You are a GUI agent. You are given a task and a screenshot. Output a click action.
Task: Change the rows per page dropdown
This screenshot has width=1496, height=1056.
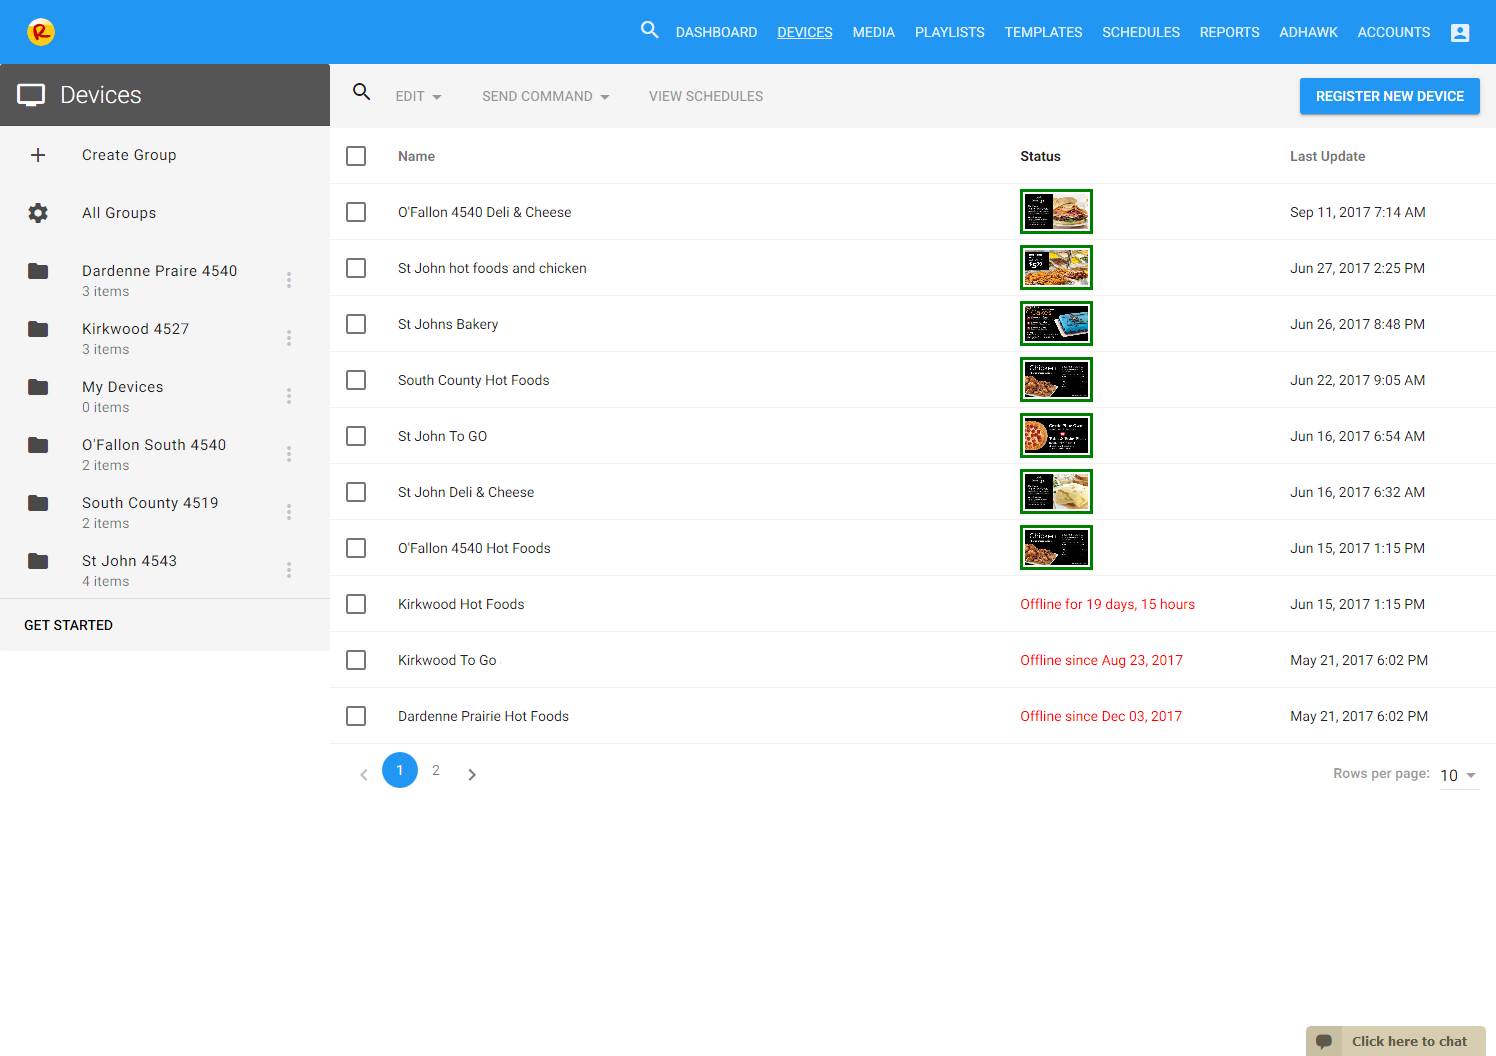(x=1459, y=776)
